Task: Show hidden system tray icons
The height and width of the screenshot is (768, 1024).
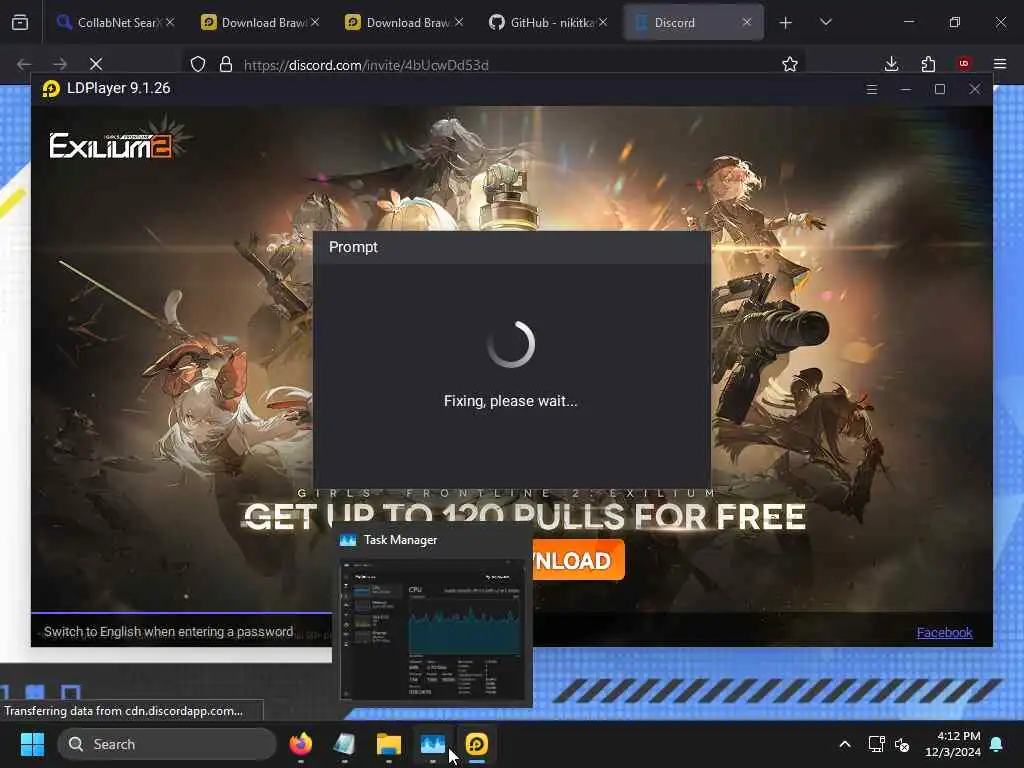Action: 844,744
